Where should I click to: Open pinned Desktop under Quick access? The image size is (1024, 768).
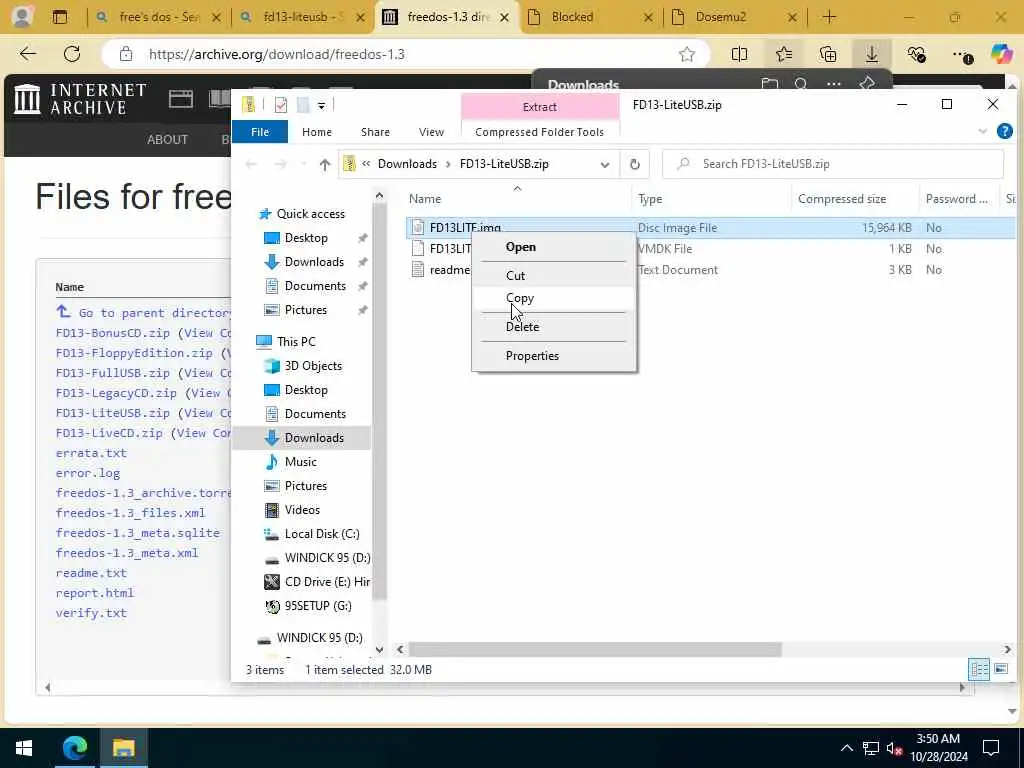tap(306, 238)
